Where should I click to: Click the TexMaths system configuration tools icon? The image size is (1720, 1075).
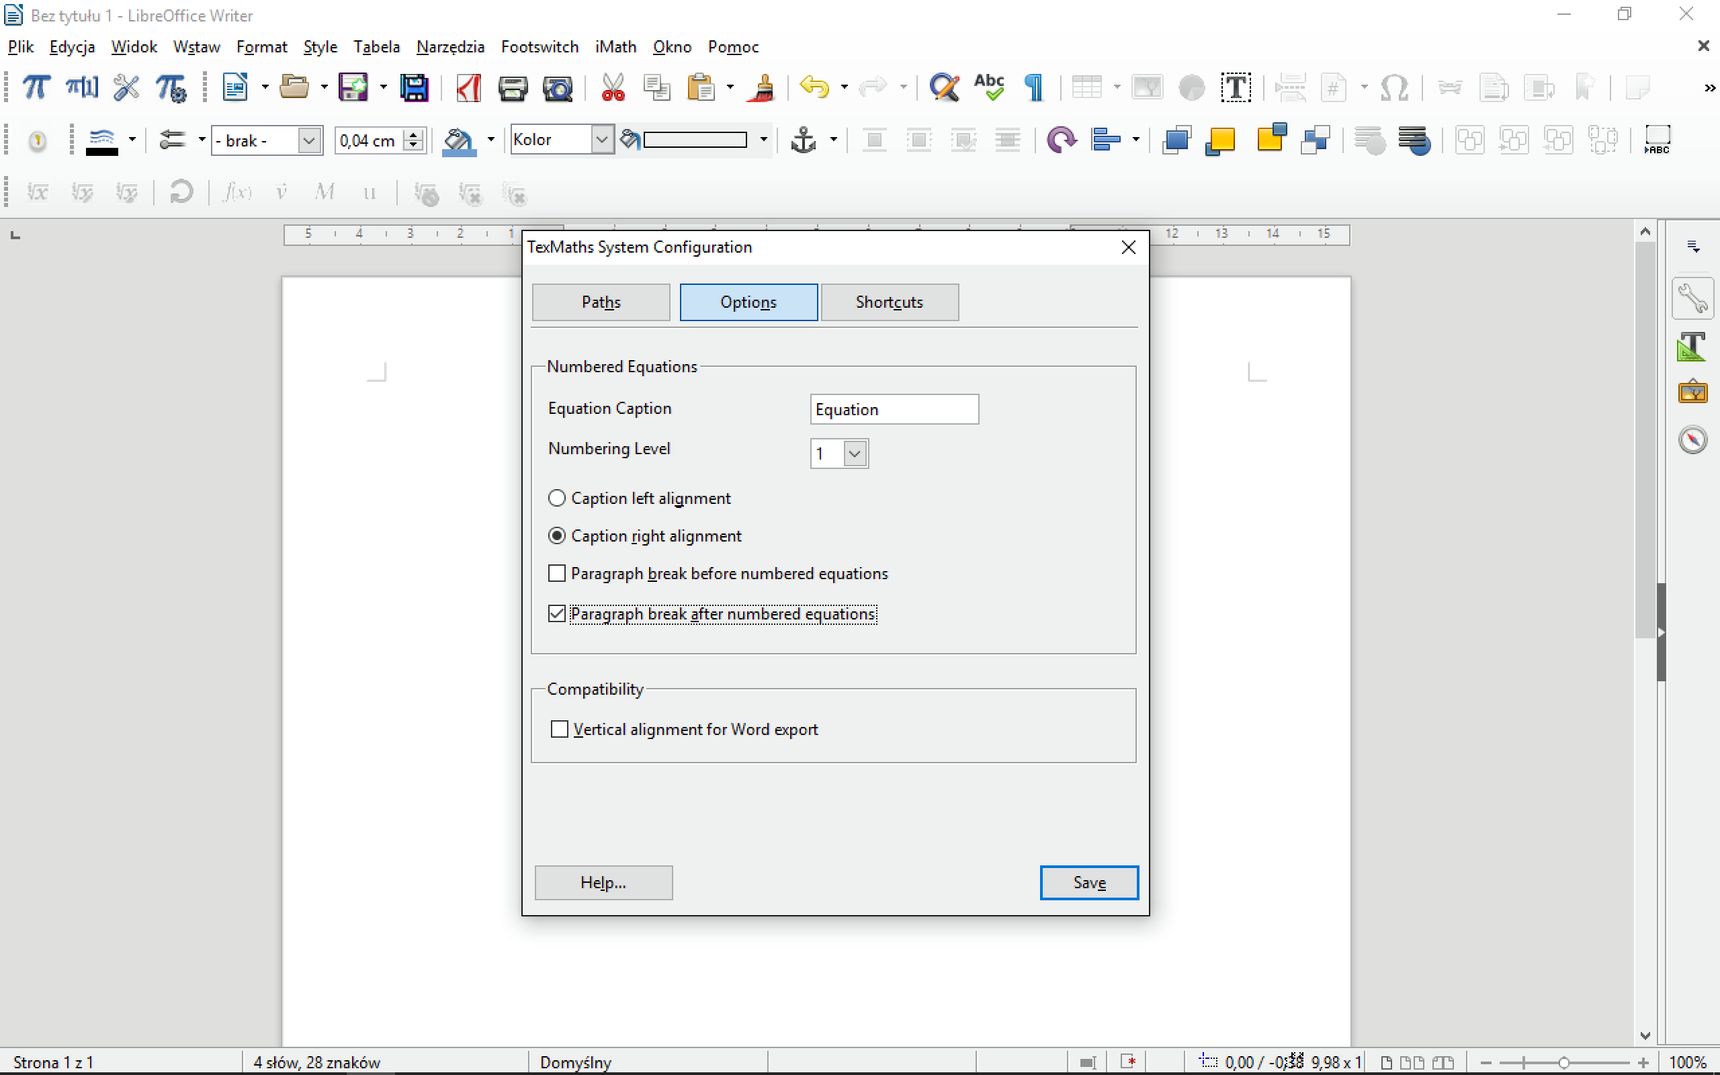pyautogui.click(x=126, y=88)
